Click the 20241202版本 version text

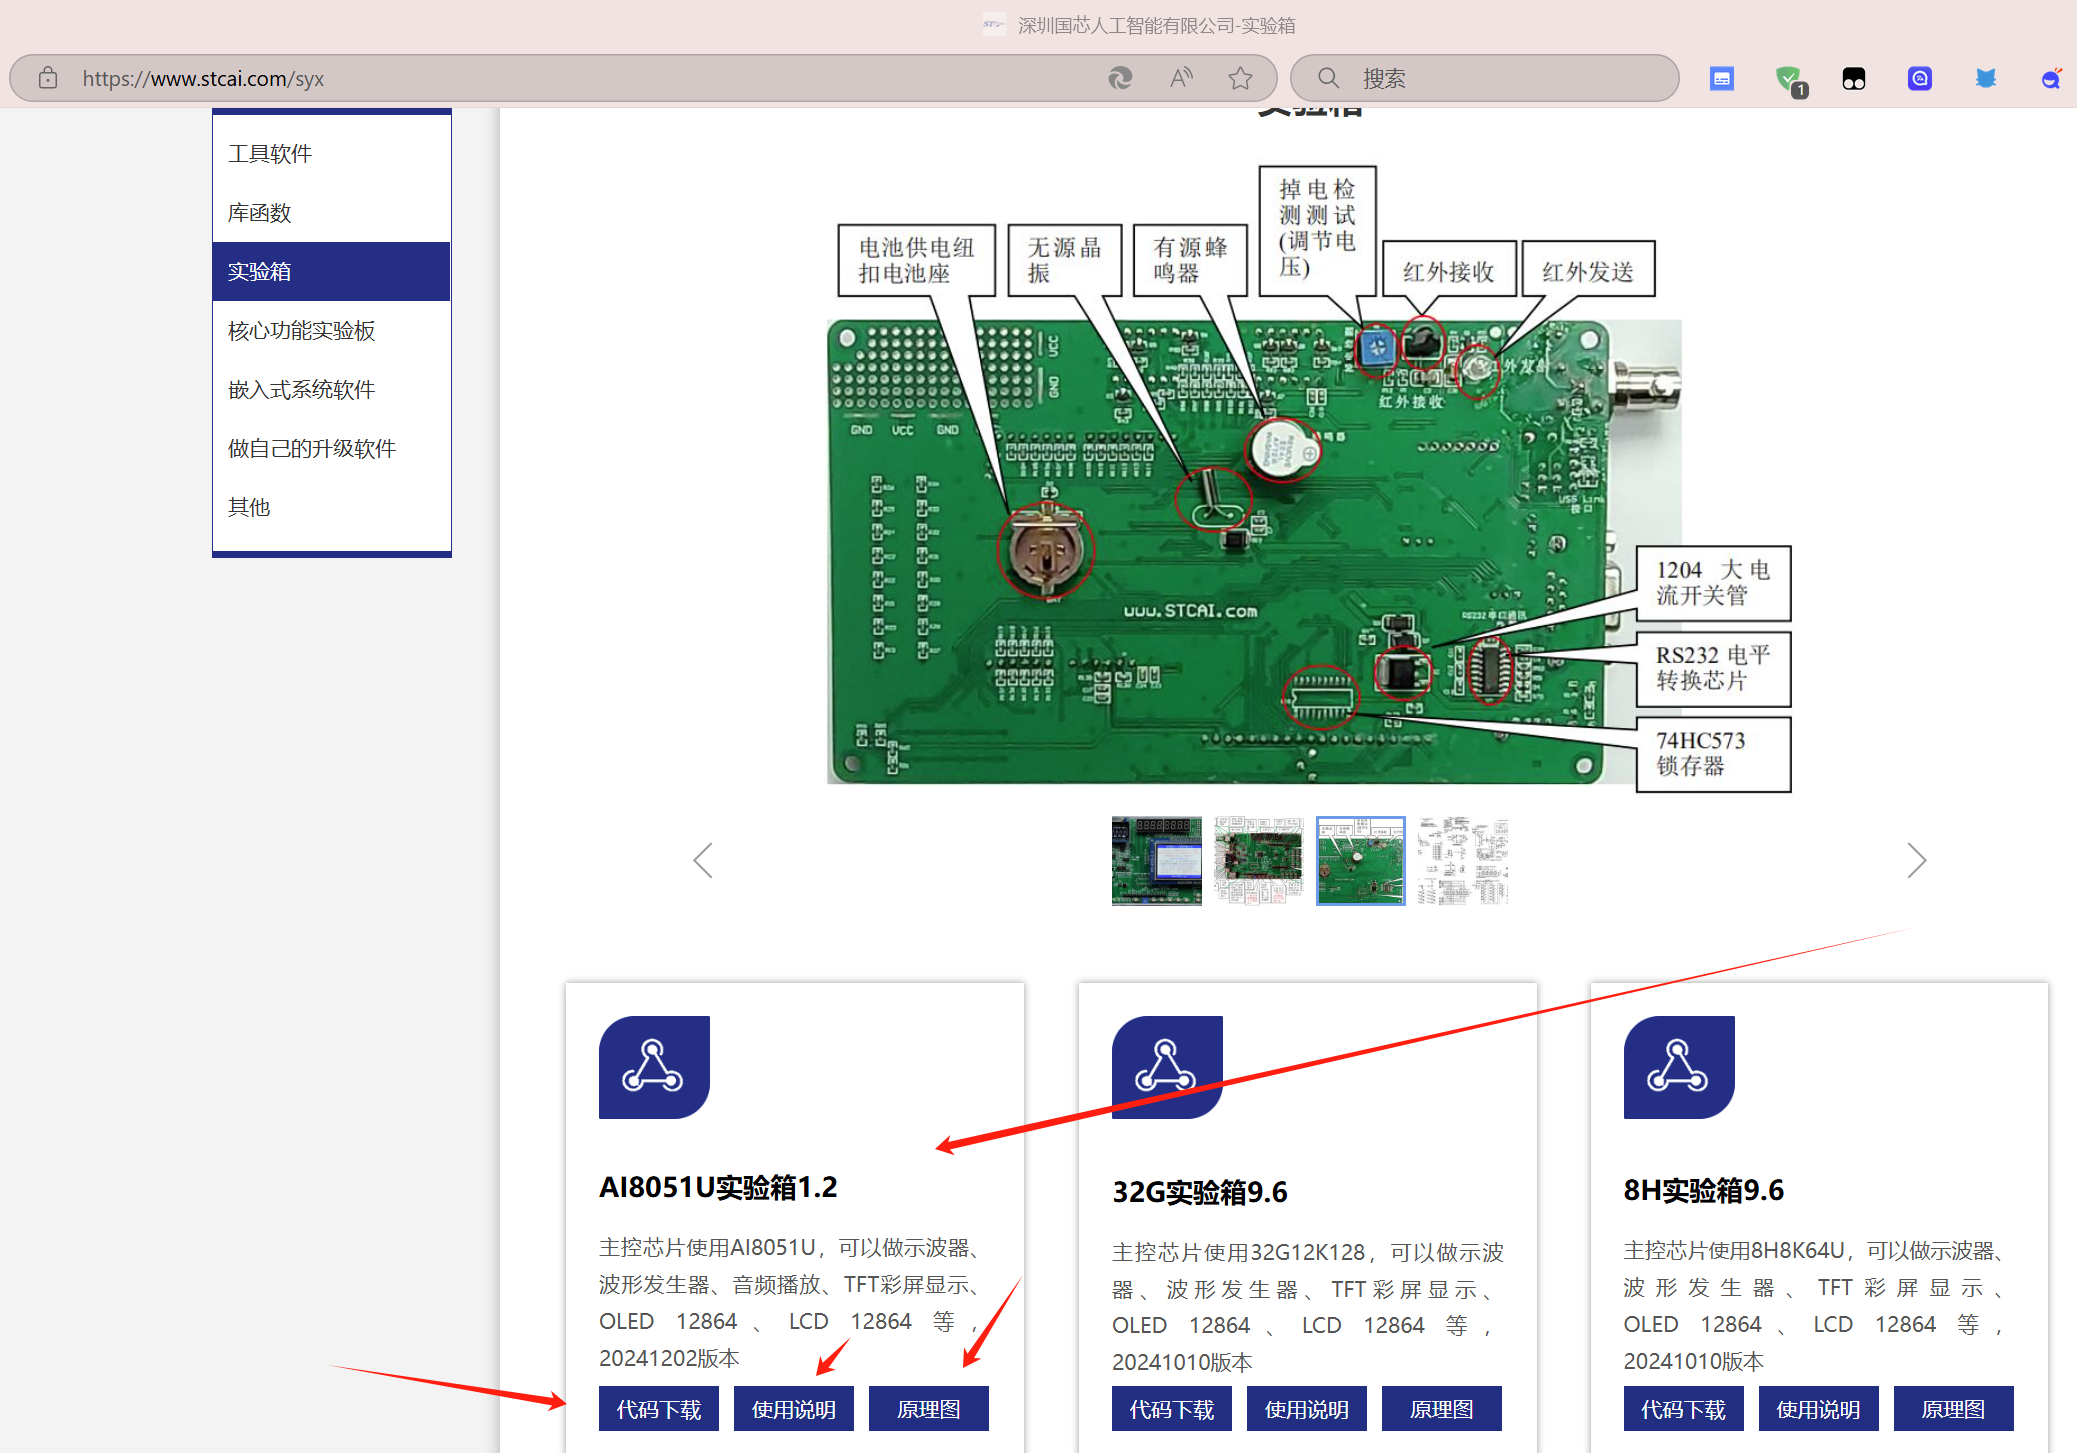tap(669, 1358)
